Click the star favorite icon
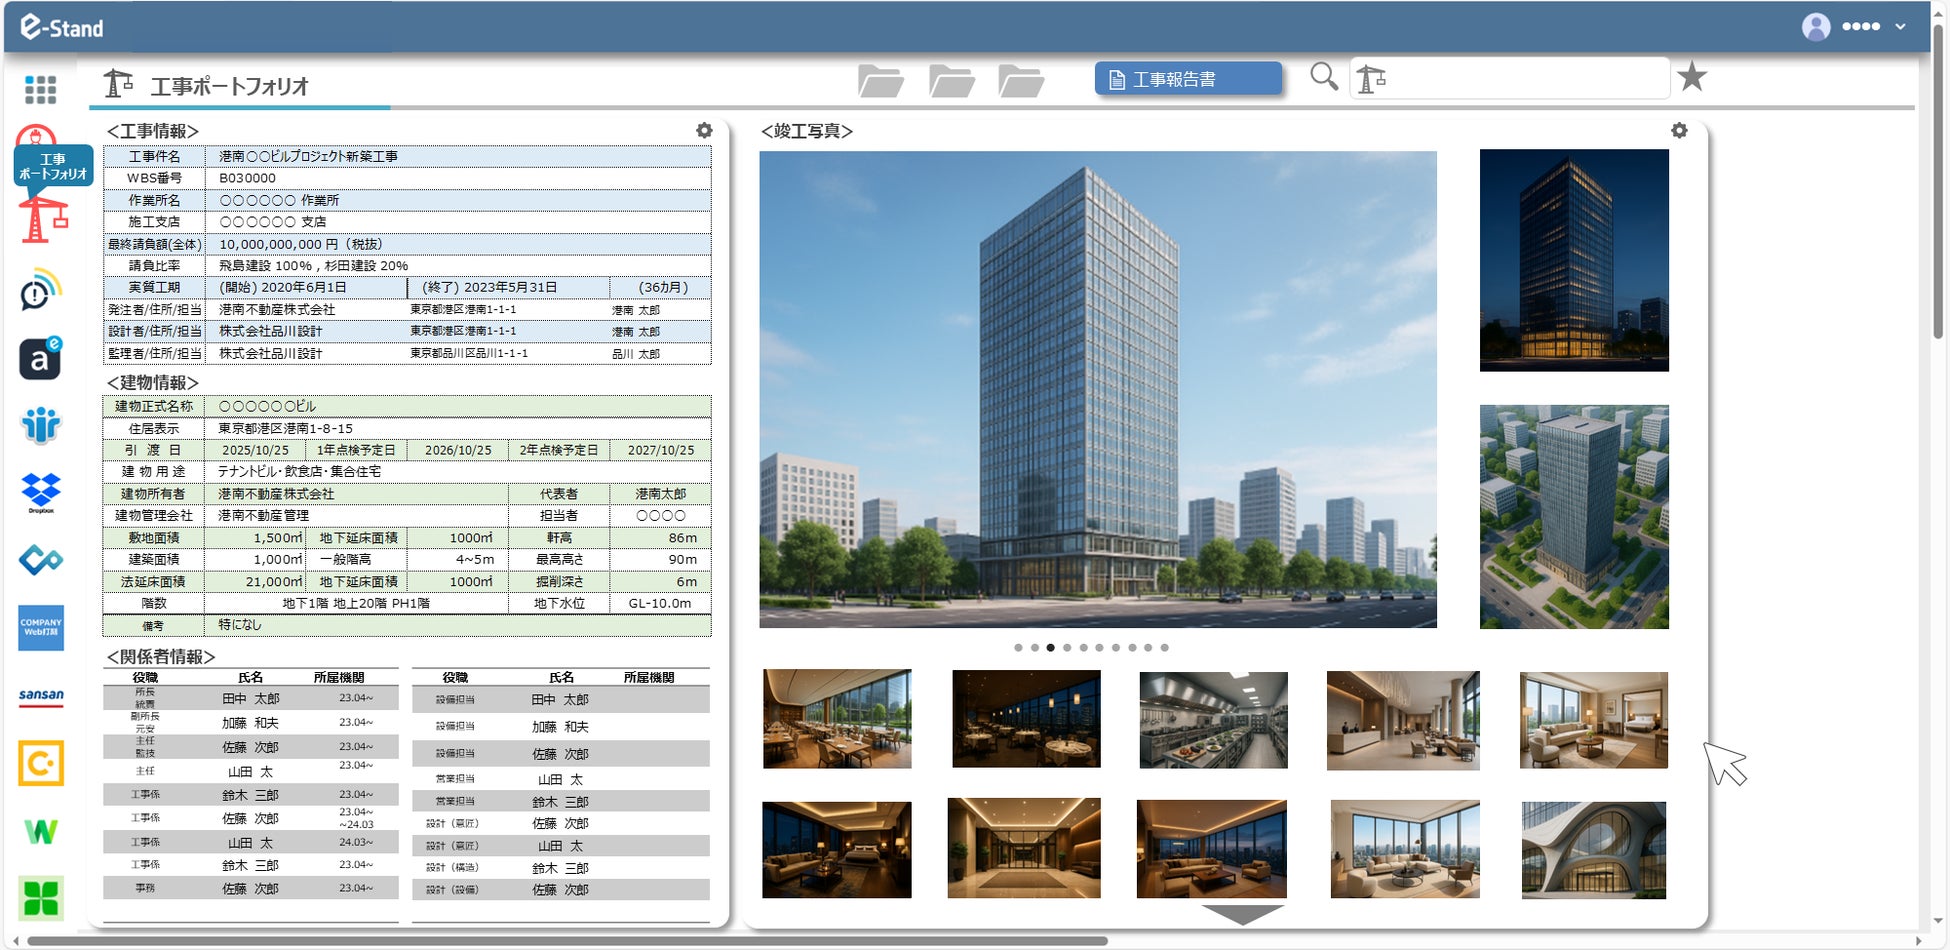Viewport: 1950px width, 950px height. [x=1692, y=76]
